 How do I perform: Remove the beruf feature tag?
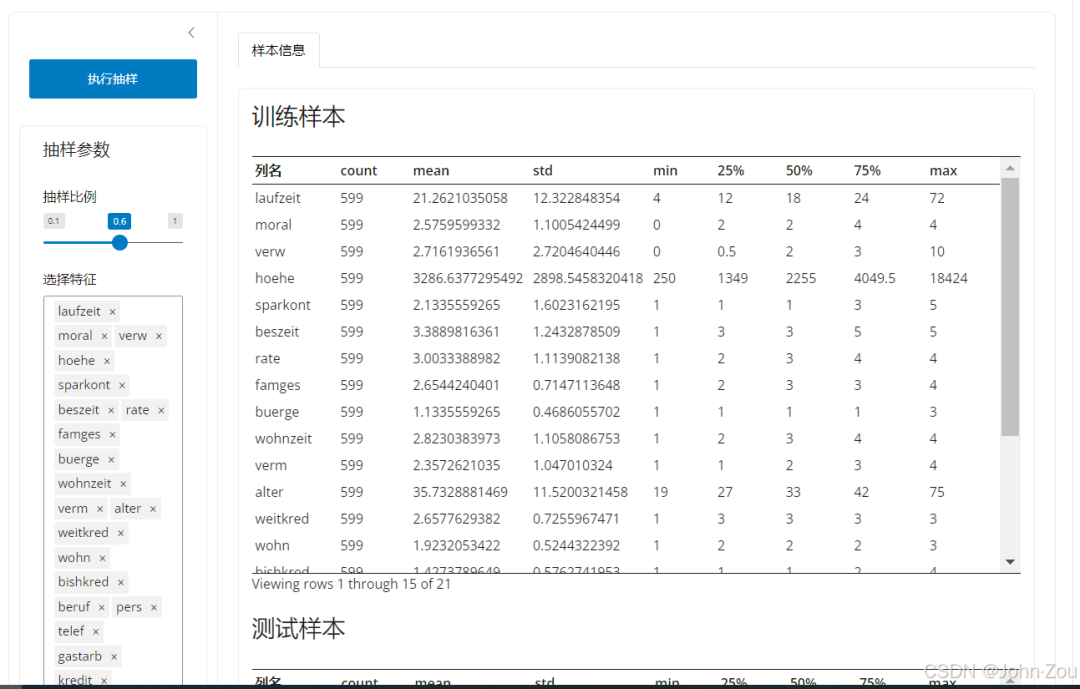tap(101, 607)
